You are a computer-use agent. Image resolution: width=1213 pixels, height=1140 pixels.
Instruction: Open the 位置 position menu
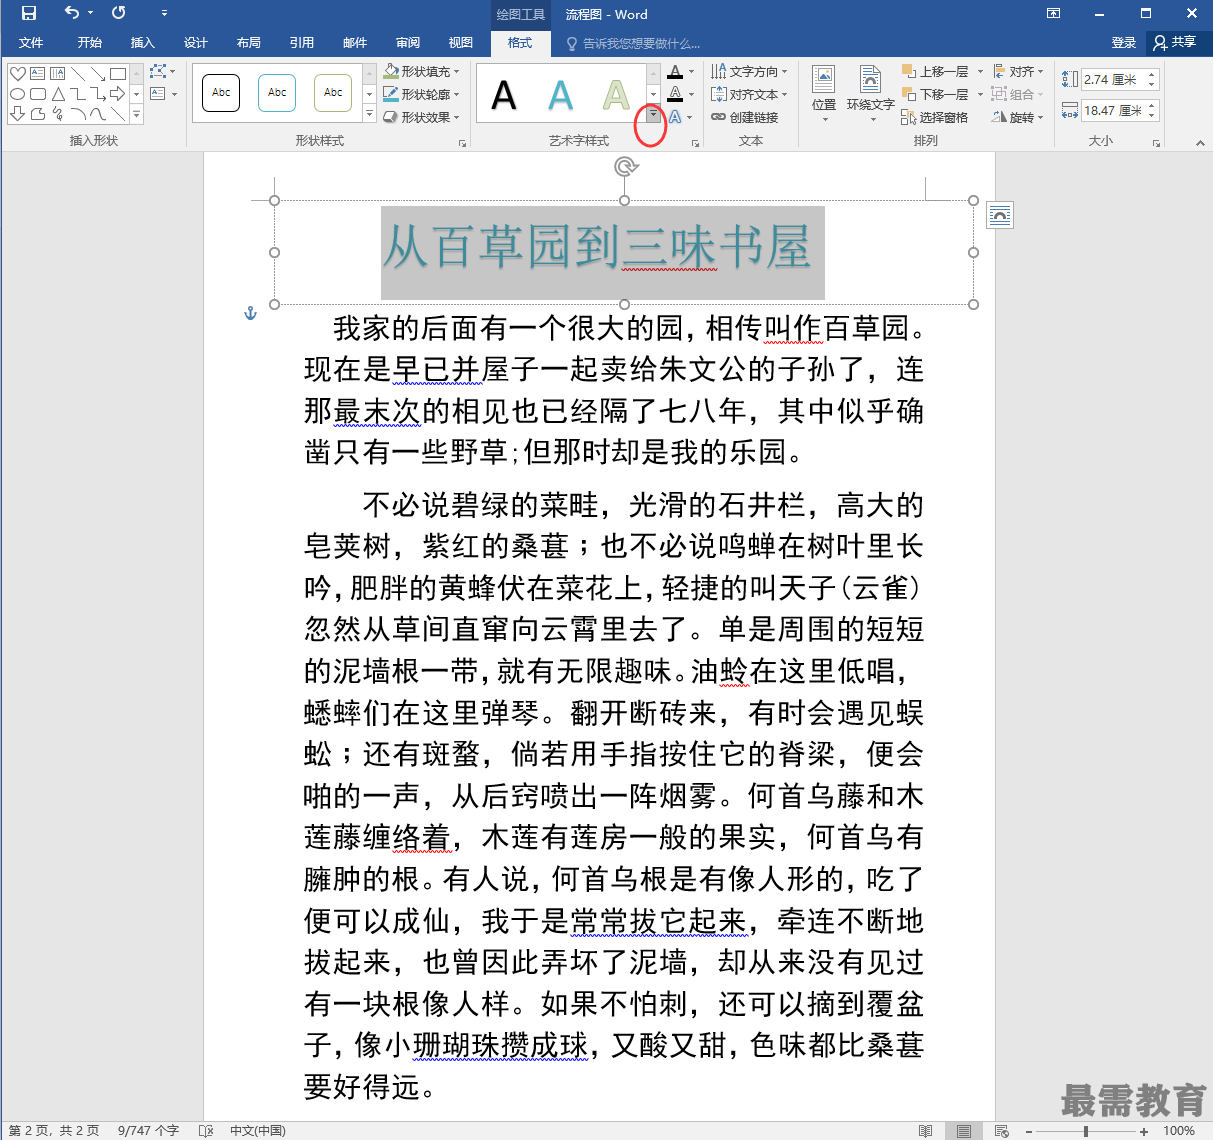824,94
